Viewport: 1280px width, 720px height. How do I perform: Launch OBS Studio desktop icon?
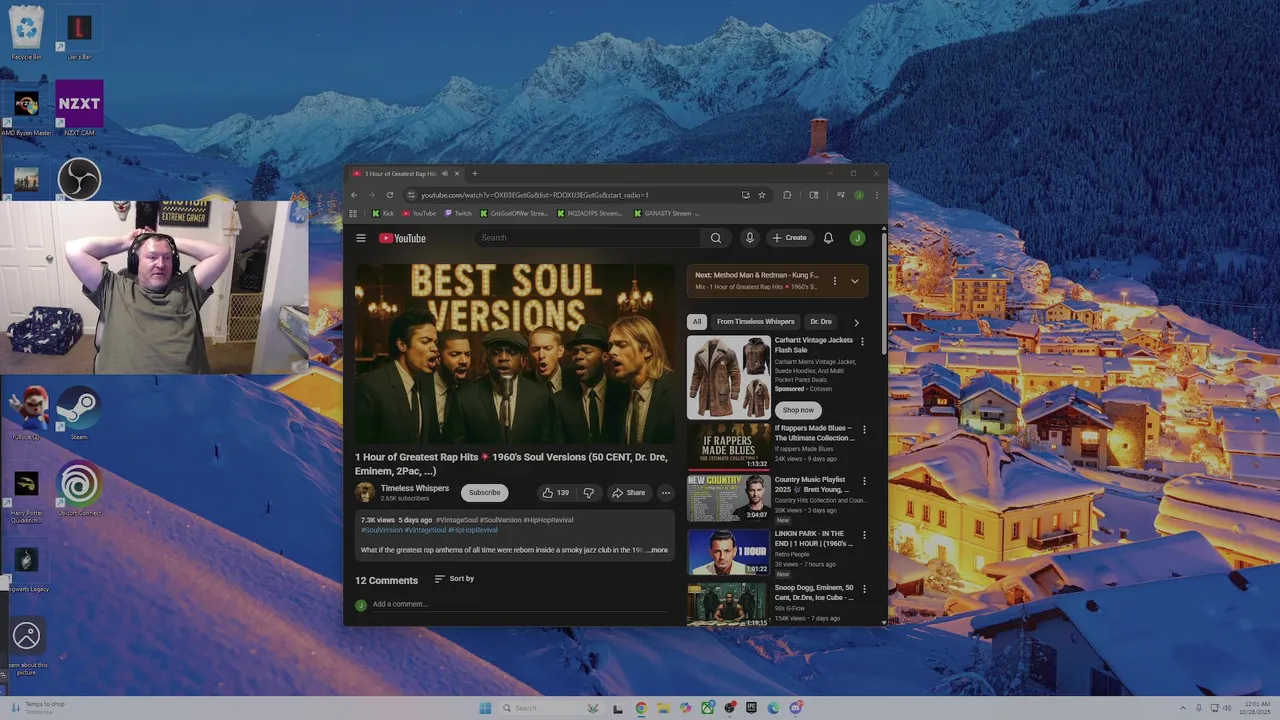(x=79, y=180)
